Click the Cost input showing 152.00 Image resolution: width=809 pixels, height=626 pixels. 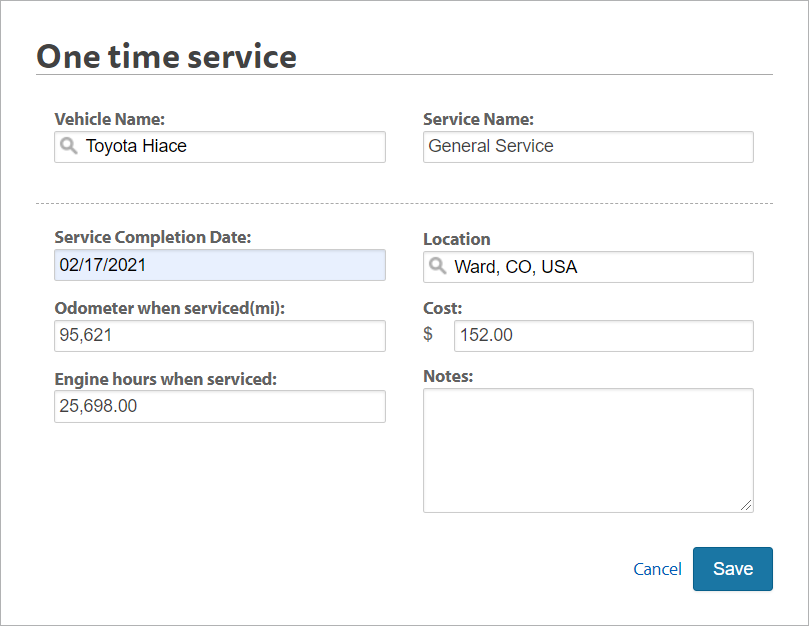(604, 335)
